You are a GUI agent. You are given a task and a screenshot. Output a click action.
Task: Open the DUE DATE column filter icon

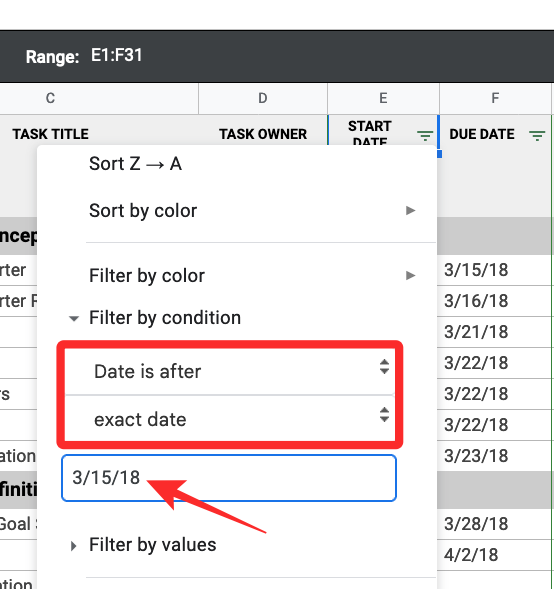pyautogui.click(x=537, y=135)
